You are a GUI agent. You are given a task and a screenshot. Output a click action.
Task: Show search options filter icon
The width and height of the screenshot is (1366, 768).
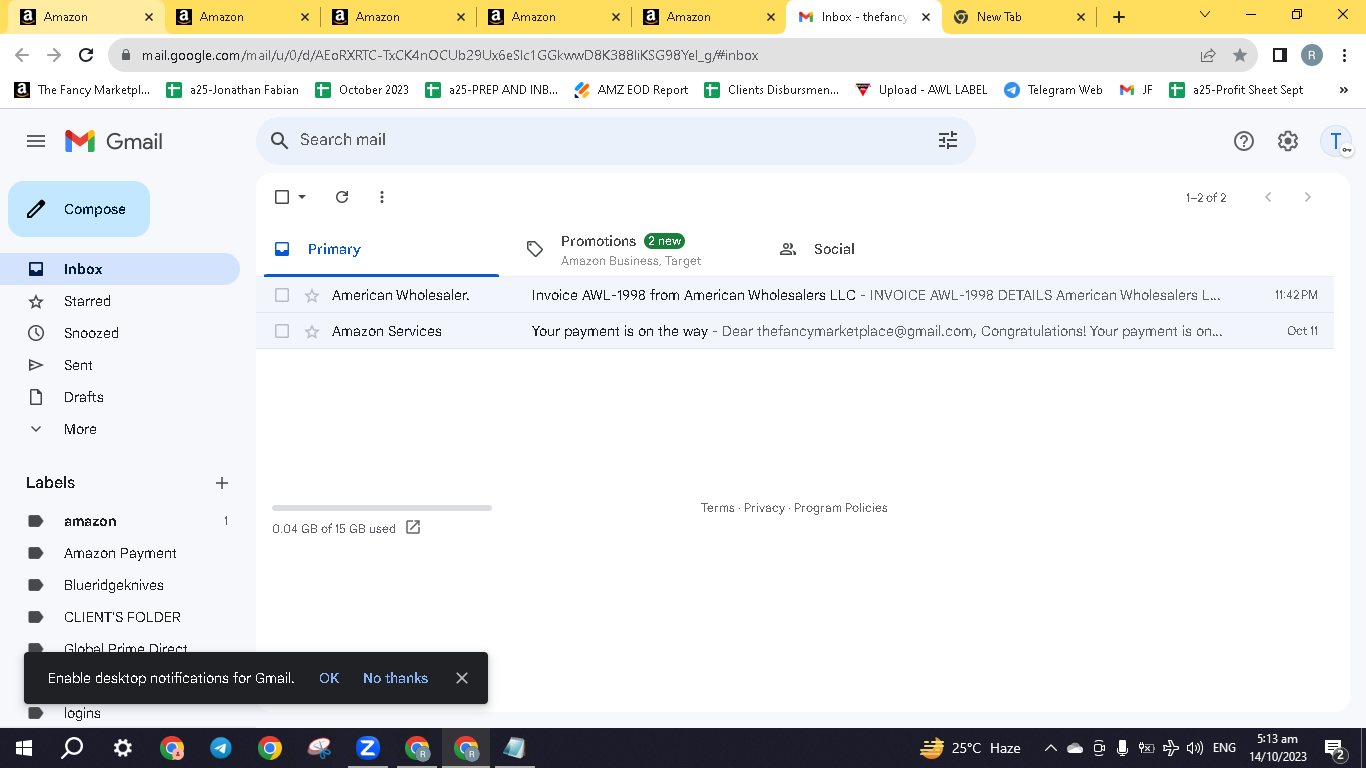(x=948, y=140)
